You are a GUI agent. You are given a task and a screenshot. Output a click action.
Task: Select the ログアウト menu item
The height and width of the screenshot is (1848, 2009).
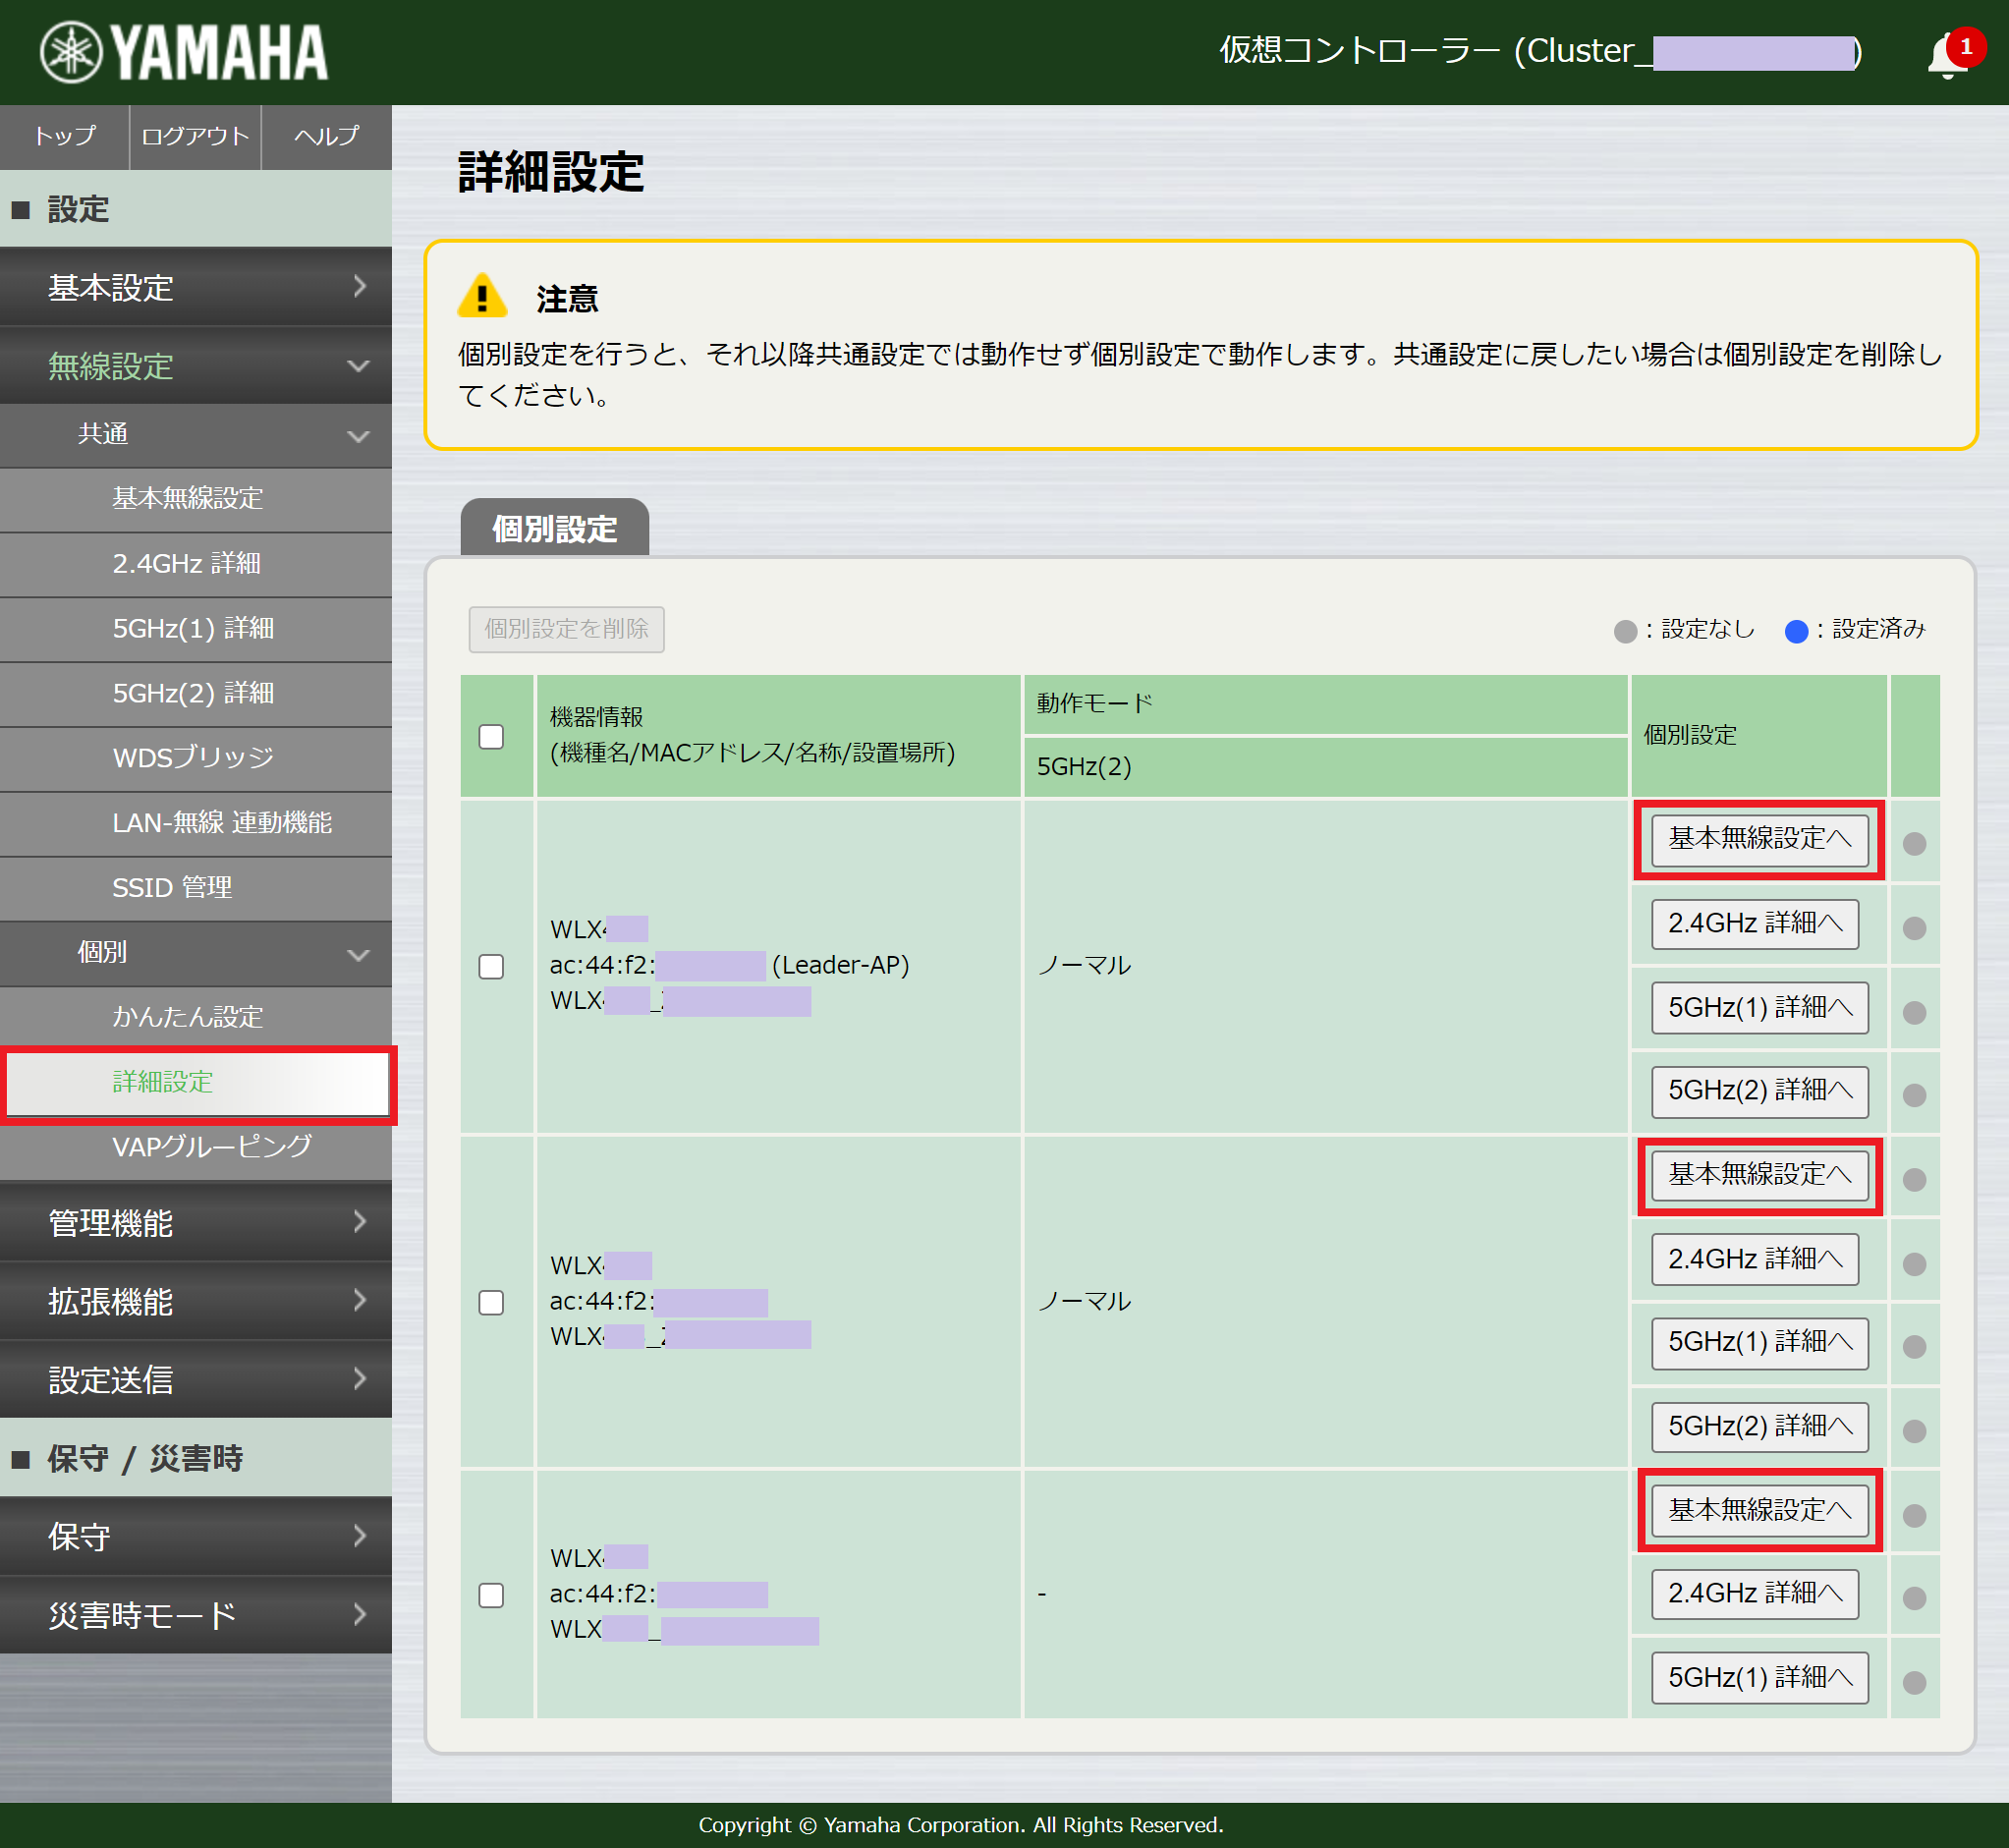[x=194, y=137]
